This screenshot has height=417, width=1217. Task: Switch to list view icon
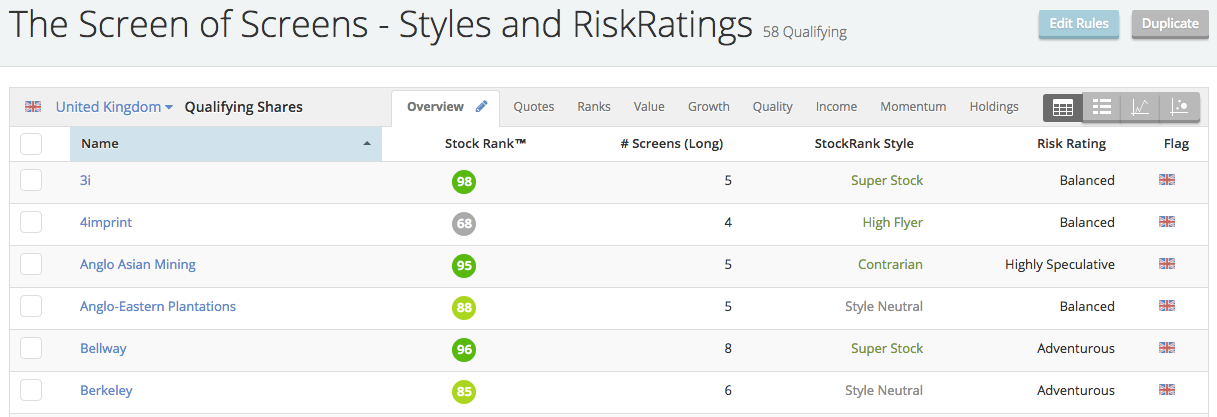click(1102, 107)
